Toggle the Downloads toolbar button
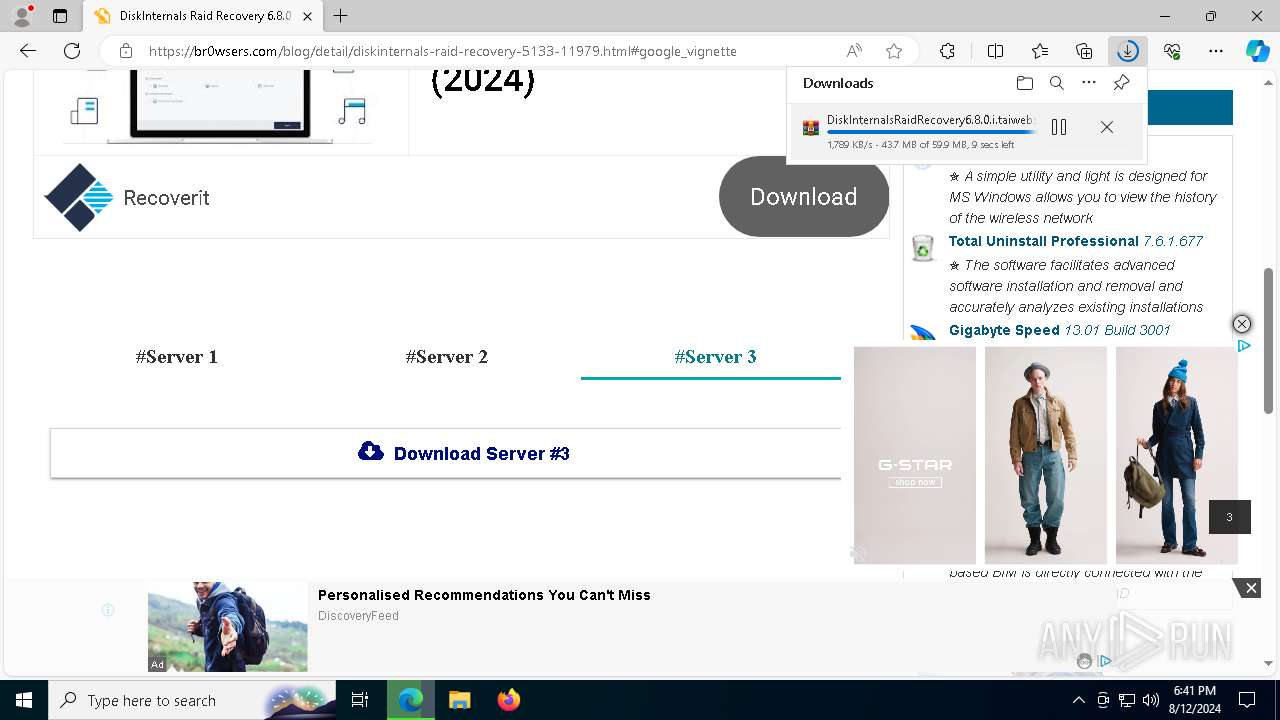Image resolution: width=1280 pixels, height=720 pixels. [x=1128, y=51]
